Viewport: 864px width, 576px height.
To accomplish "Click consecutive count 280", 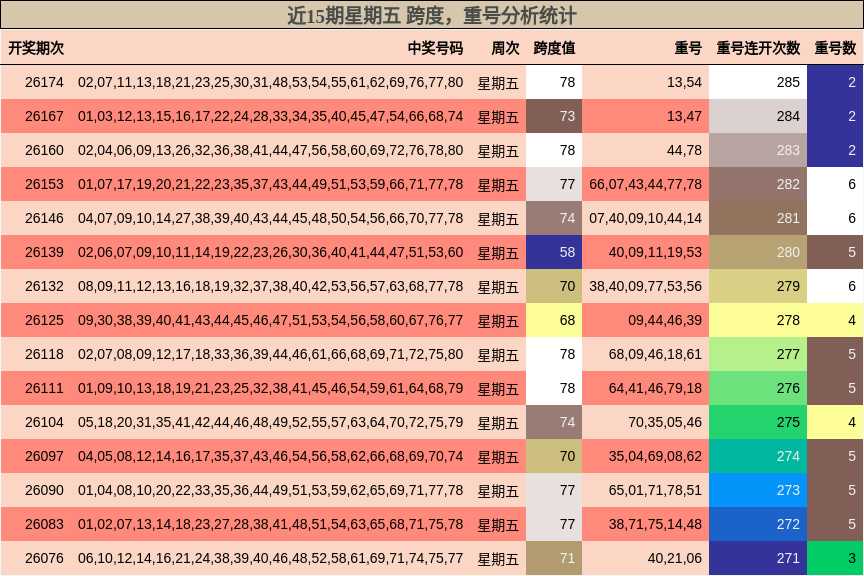I will (758, 252).
